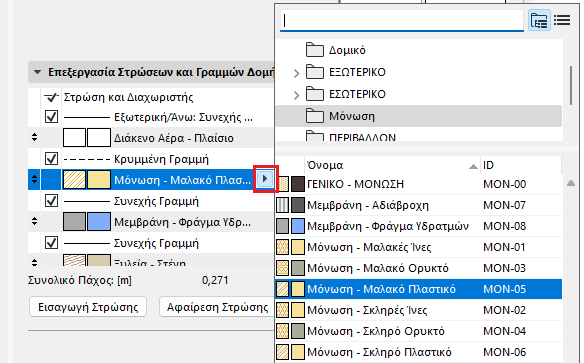Click reorder arrows on Διάκενο Αέρα row
Image resolution: width=584 pixels, height=363 pixels.
[x=34, y=137]
